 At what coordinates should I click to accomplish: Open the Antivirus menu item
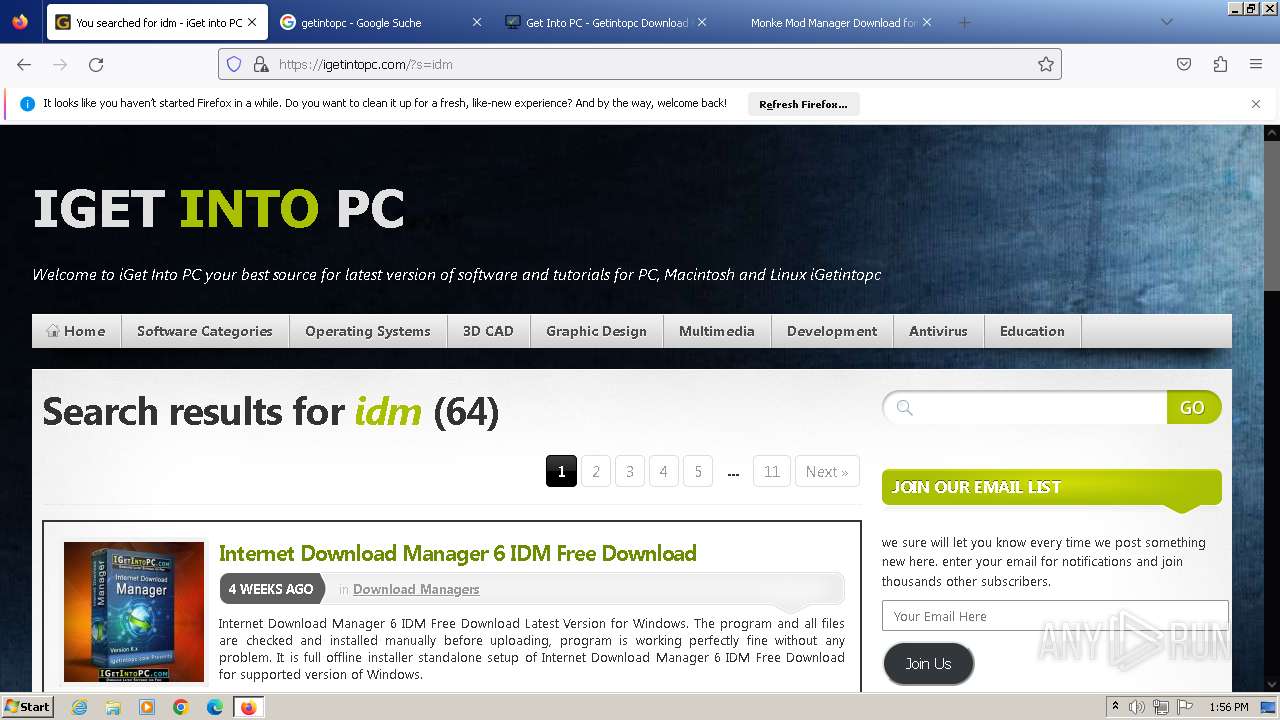pos(938,331)
